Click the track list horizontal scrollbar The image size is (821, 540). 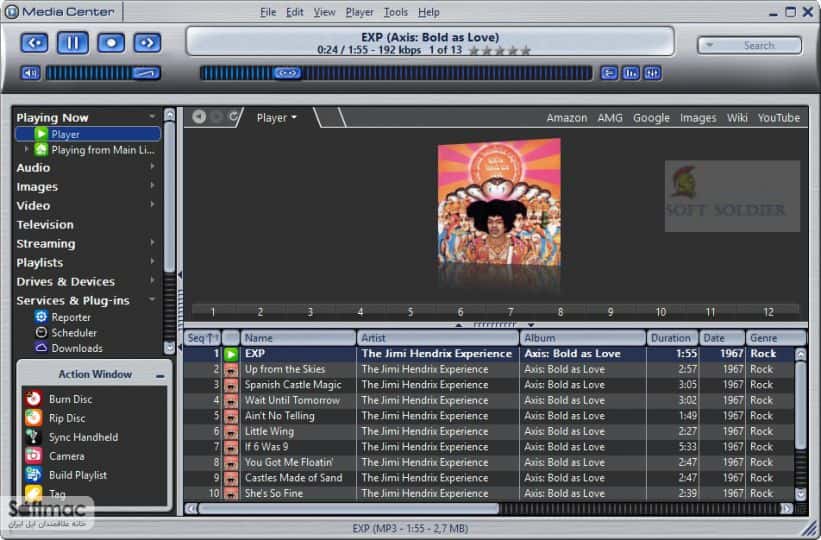coord(349,508)
